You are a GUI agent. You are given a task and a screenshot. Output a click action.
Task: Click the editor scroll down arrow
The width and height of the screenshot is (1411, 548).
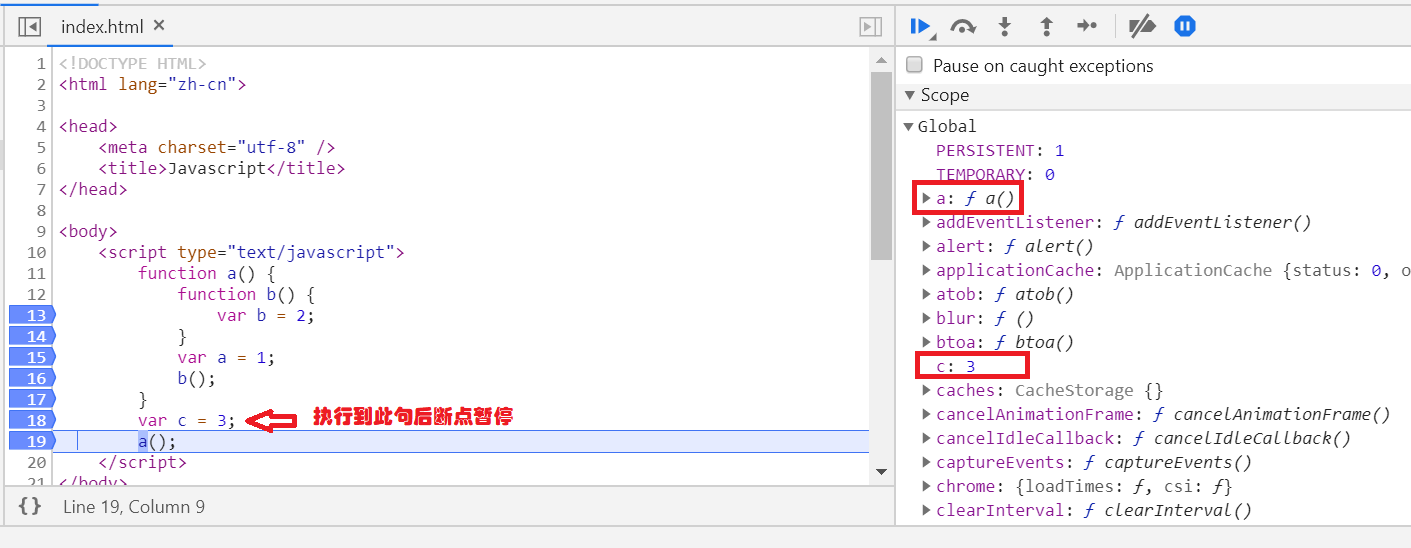(881, 472)
